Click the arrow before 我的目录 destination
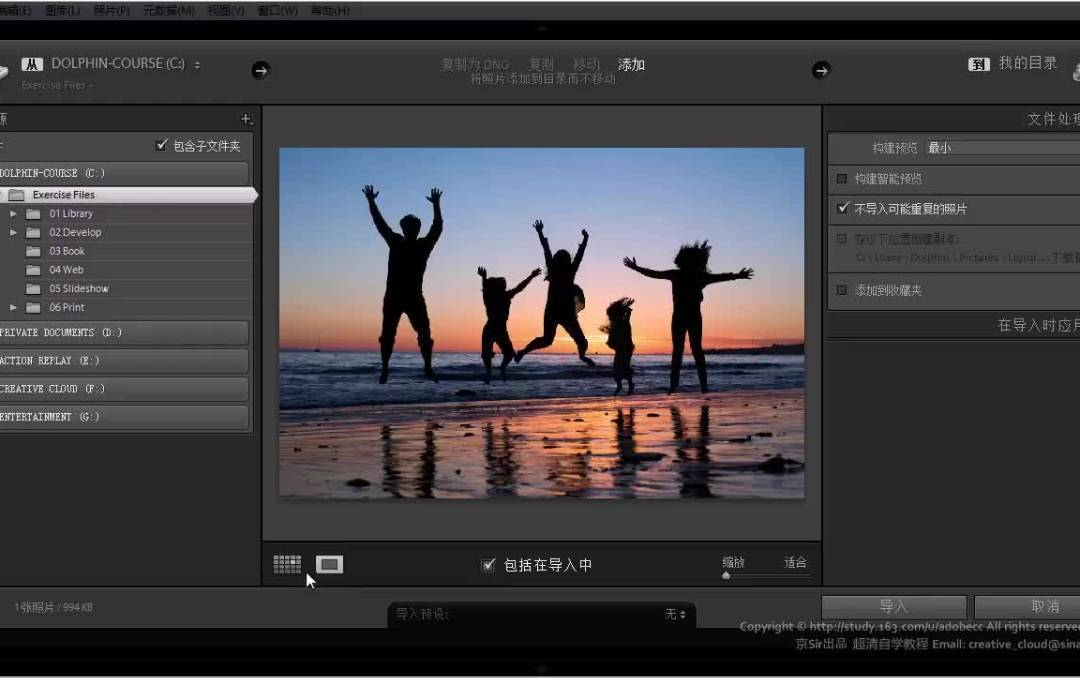This screenshot has width=1080, height=678. pos(820,70)
